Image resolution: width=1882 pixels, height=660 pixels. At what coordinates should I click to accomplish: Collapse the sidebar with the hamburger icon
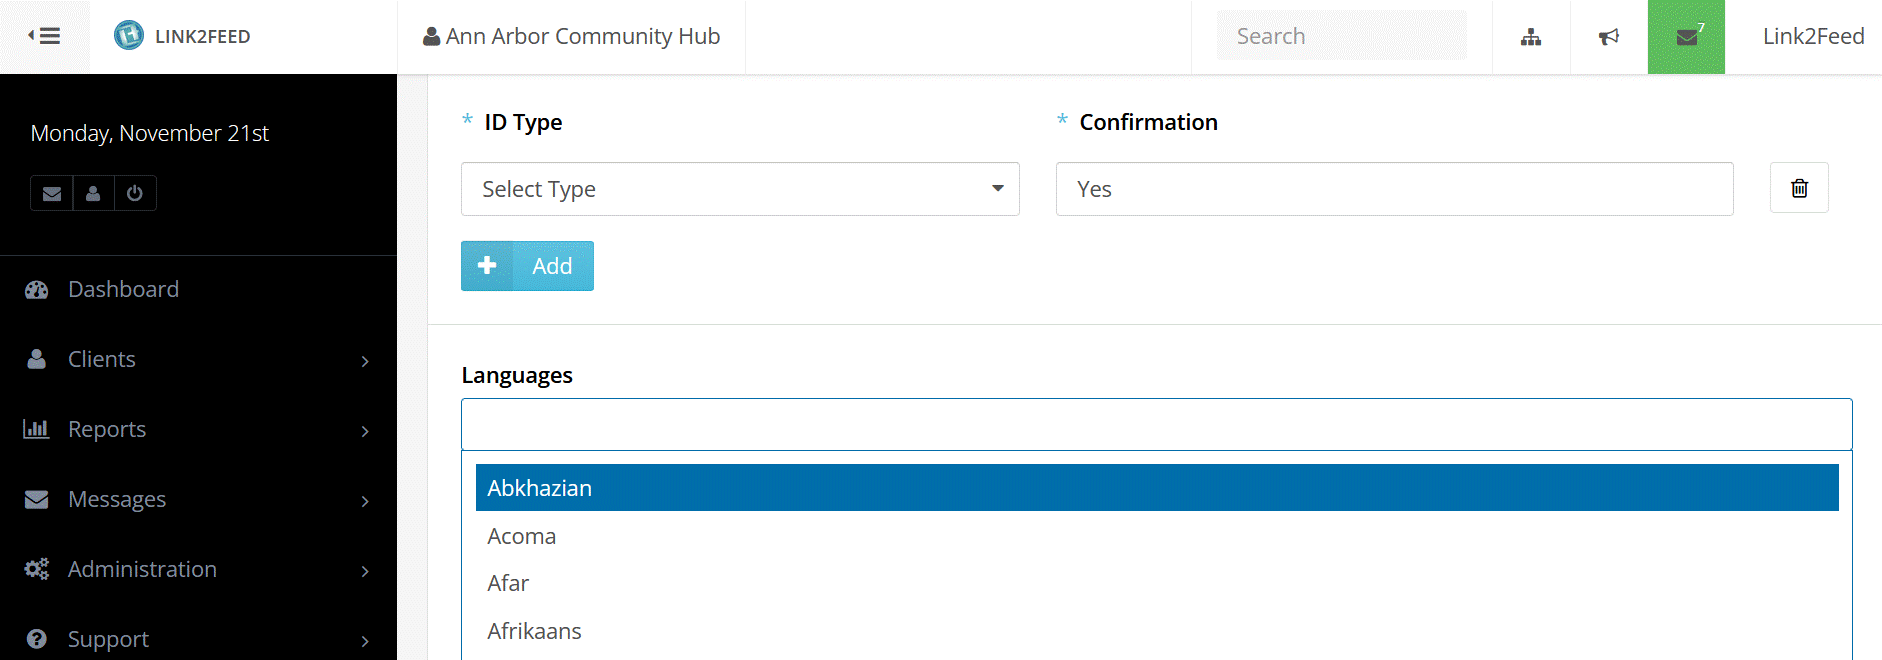click(x=44, y=36)
